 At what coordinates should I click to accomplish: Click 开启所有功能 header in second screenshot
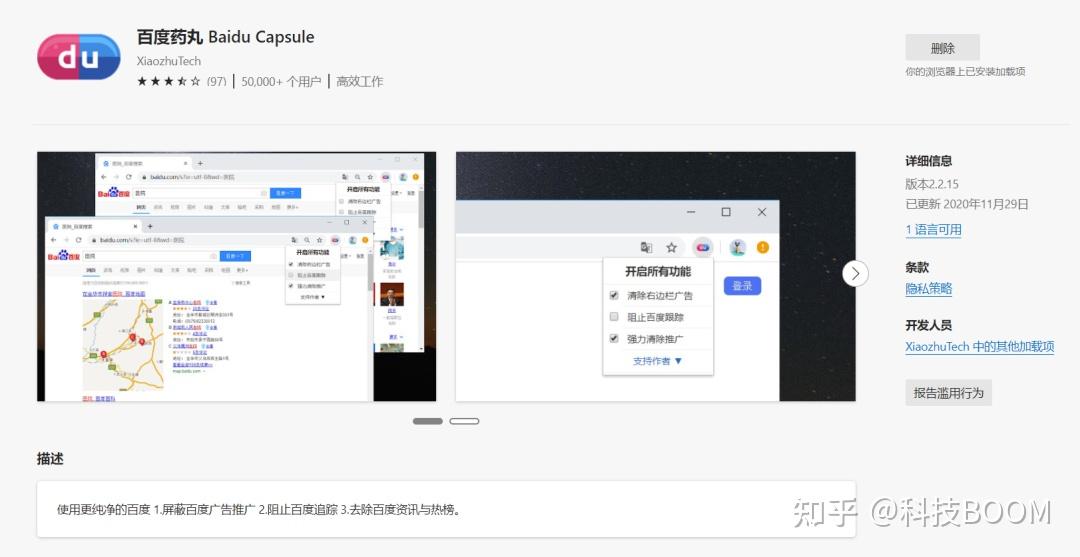point(658,271)
